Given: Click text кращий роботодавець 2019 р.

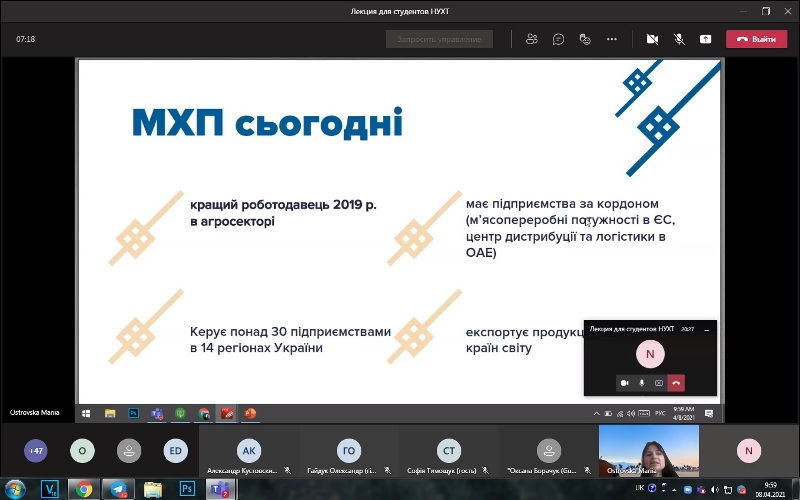Looking at the screenshot, I should [283, 205].
